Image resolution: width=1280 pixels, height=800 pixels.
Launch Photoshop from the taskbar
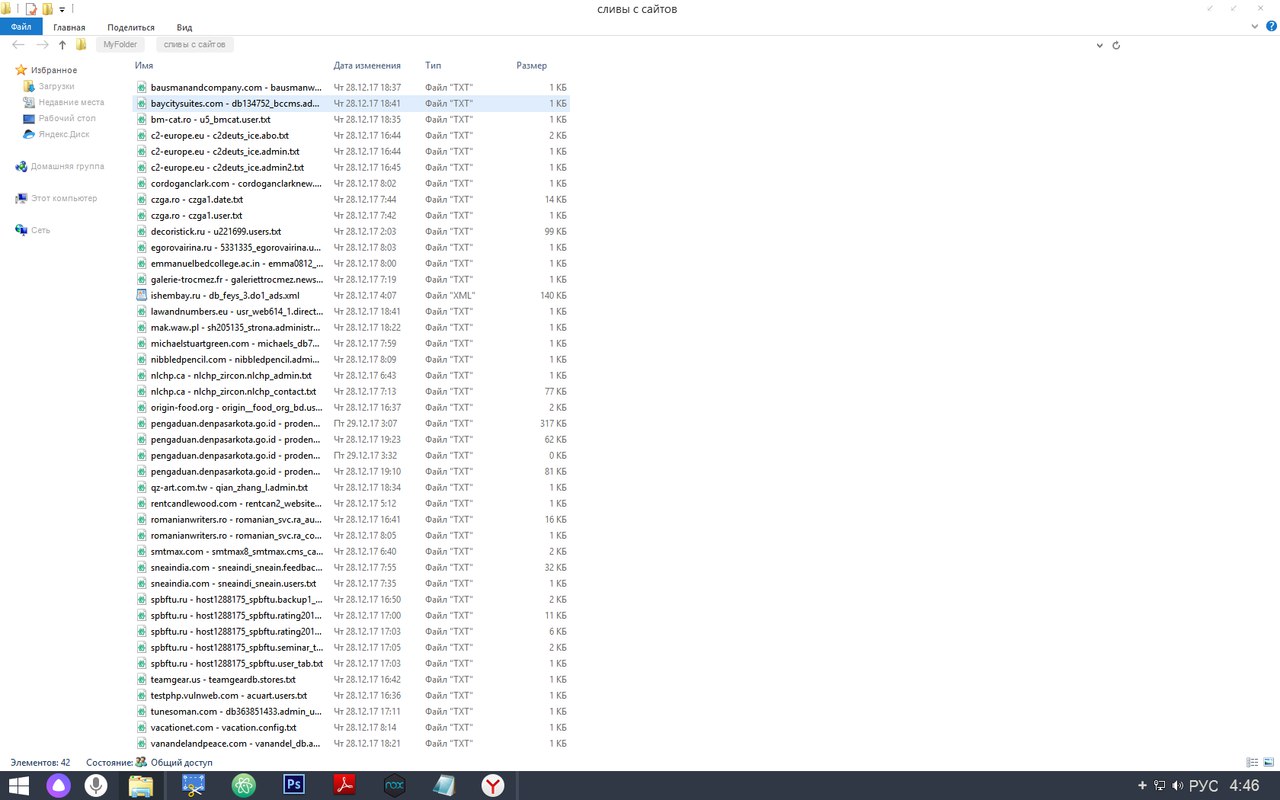(294, 785)
